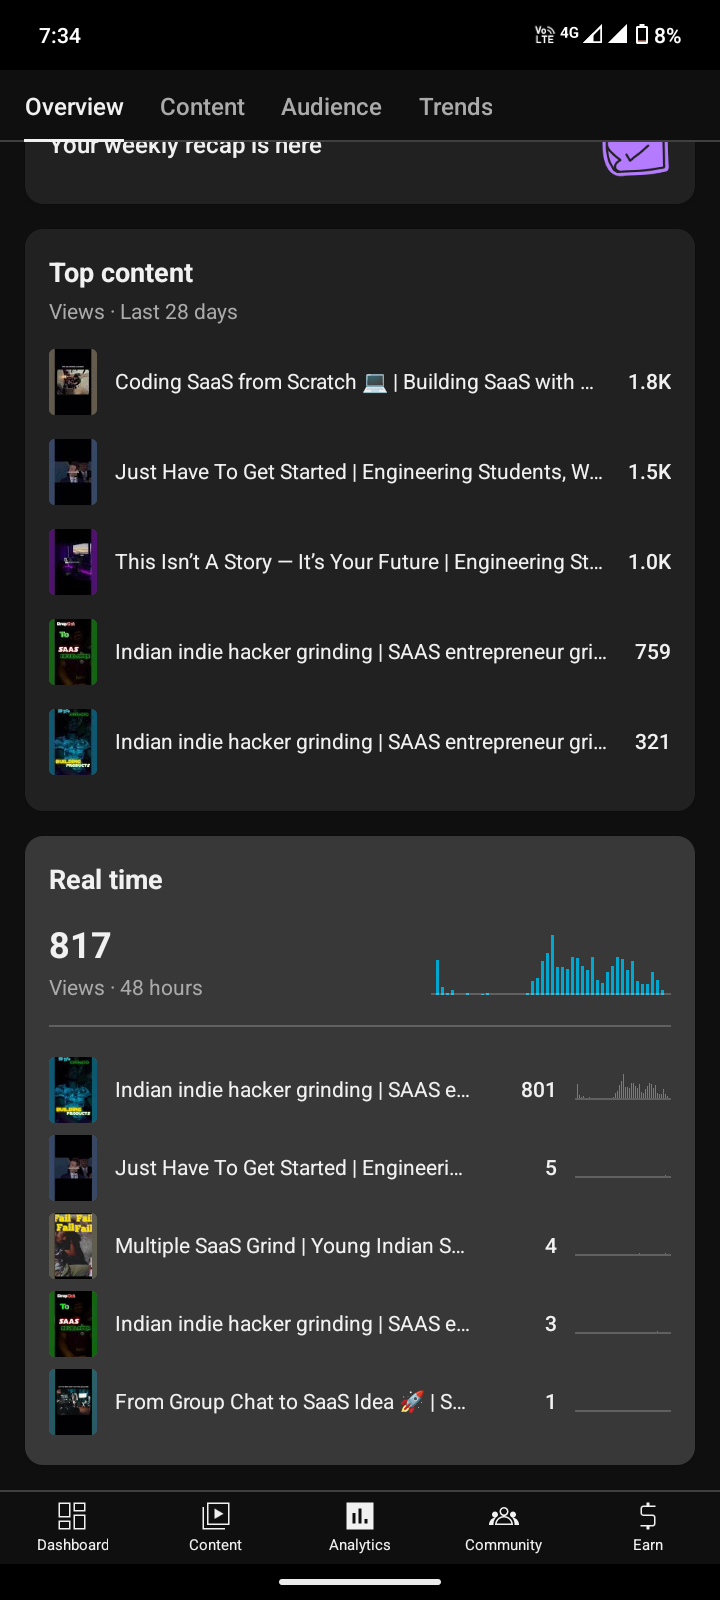Switch to the Audience tab

pos(331,107)
